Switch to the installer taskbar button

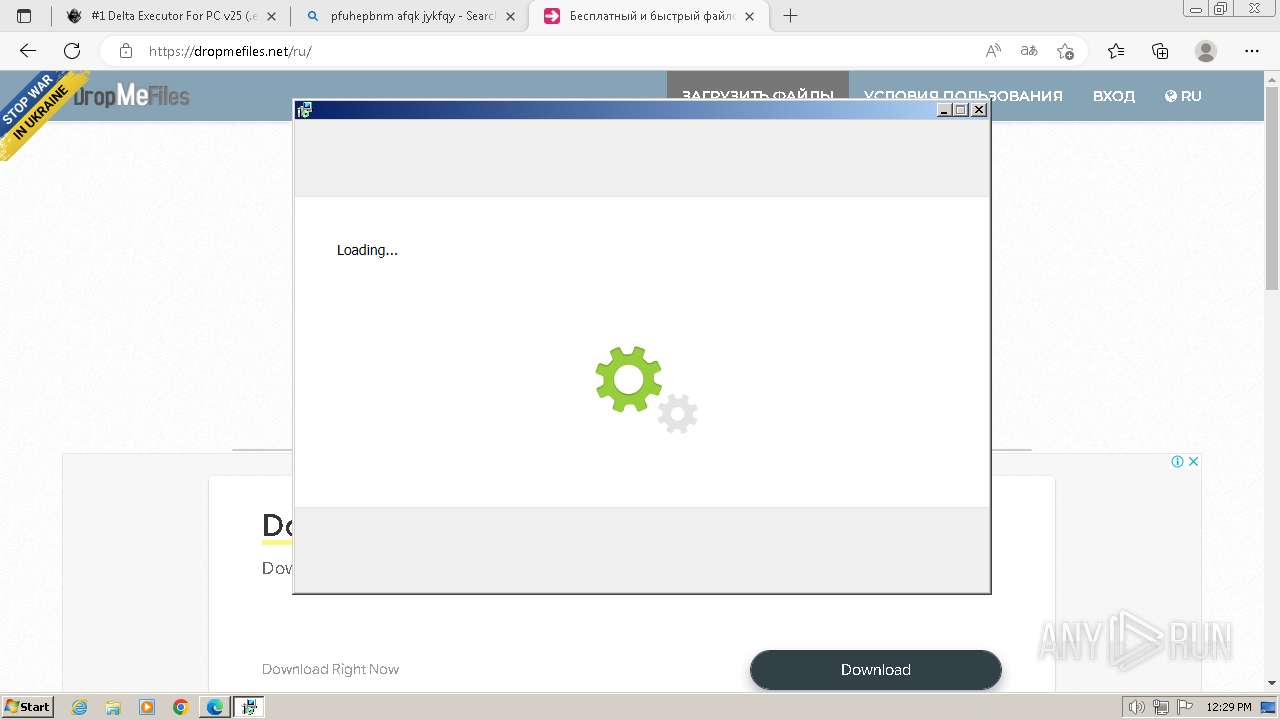(249, 707)
